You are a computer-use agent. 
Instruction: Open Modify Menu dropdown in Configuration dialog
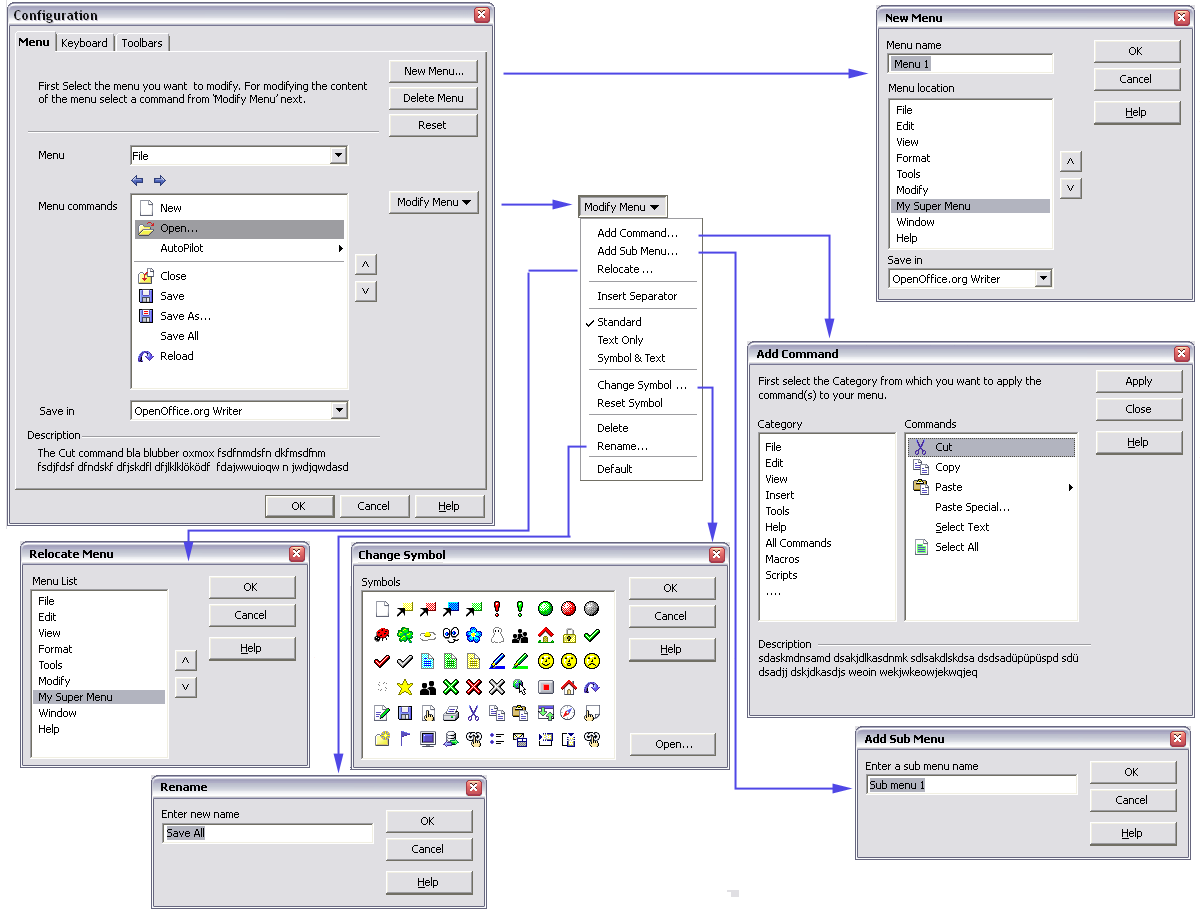(433, 202)
